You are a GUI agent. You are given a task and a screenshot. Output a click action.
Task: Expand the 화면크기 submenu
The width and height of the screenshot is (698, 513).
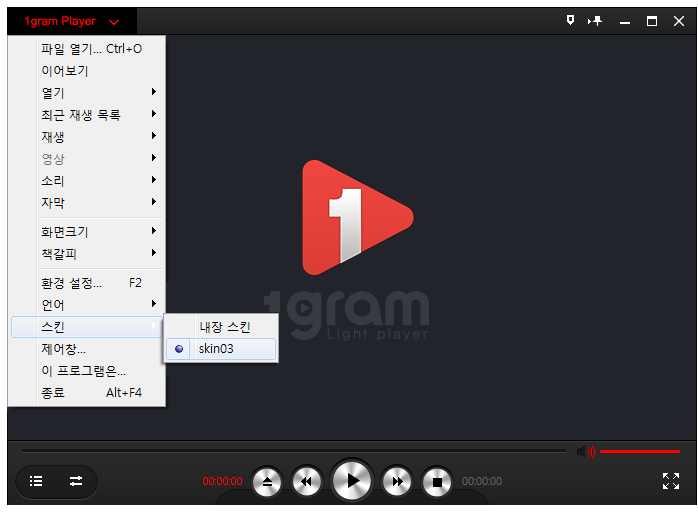pyautogui.click(x=87, y=232)
